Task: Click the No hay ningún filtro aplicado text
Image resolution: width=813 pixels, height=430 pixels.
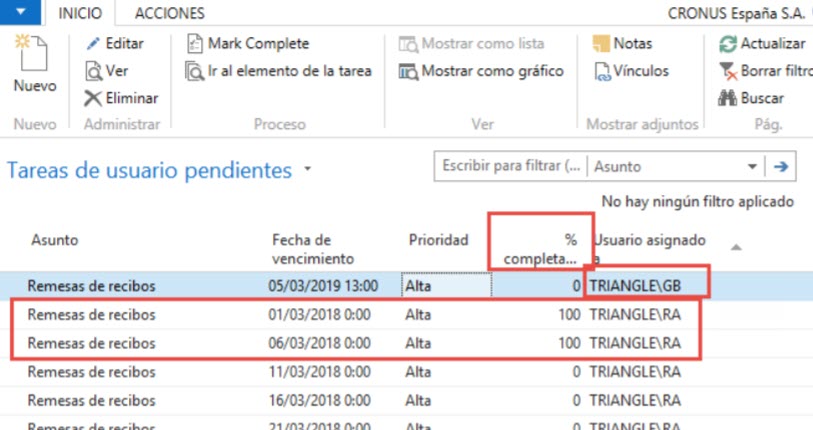Action: click(x=697, y=201)
